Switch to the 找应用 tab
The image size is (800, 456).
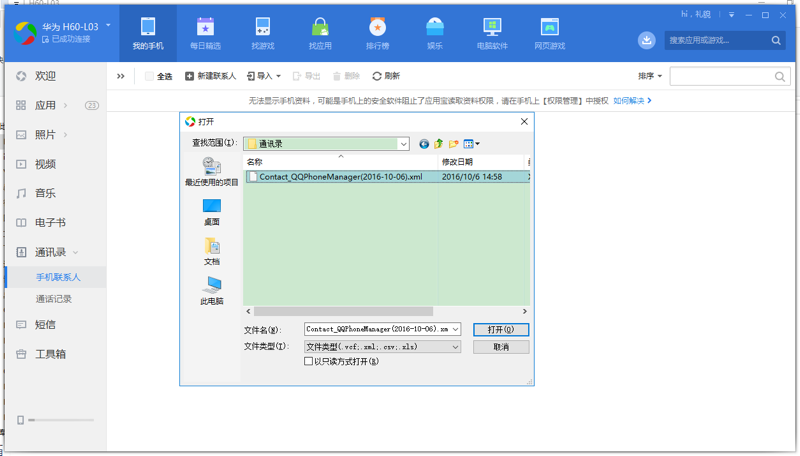320,34
